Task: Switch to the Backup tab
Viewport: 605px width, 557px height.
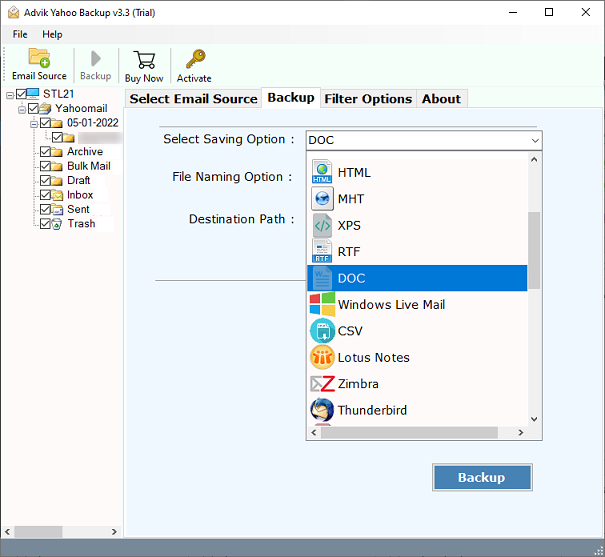Action: (x=291, y=98)
